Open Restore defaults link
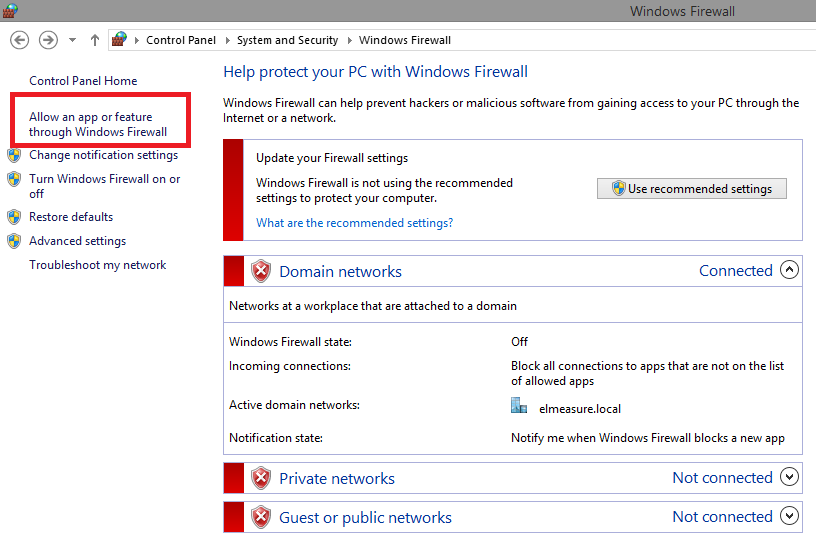 coord(71,217)
